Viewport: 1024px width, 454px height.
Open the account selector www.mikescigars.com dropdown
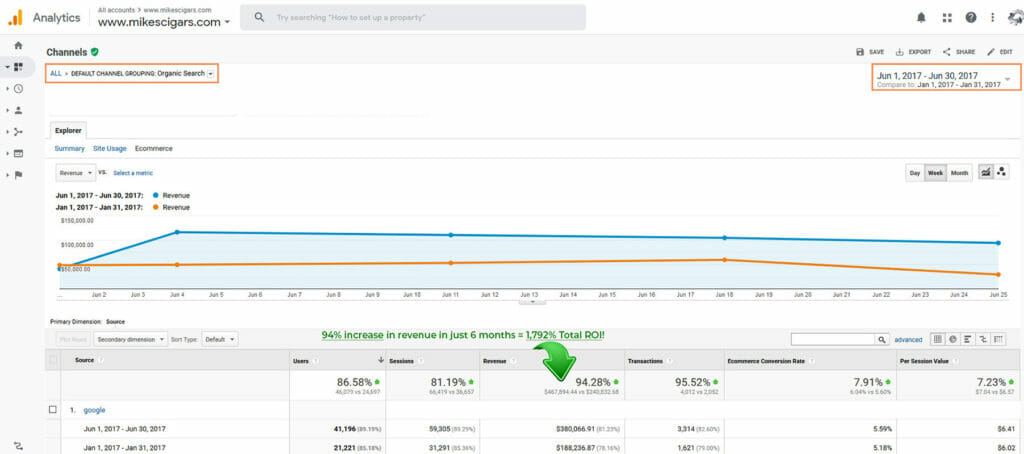pyautogui.click(x=164, y=22)
